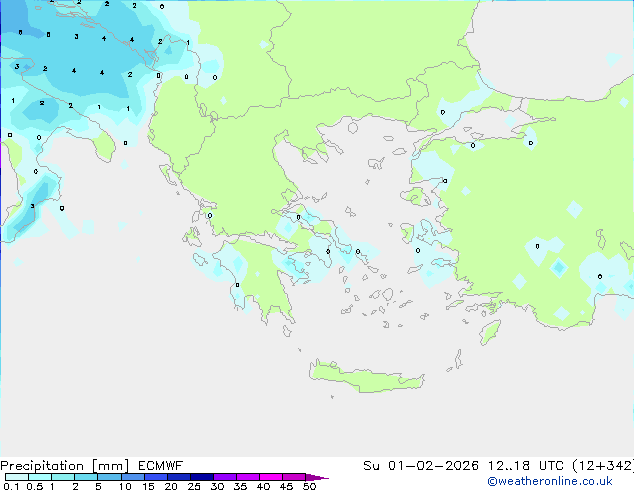Click the '10' legend scale label
The height and width of the screenshot is (490, 634).
[125, 486]
